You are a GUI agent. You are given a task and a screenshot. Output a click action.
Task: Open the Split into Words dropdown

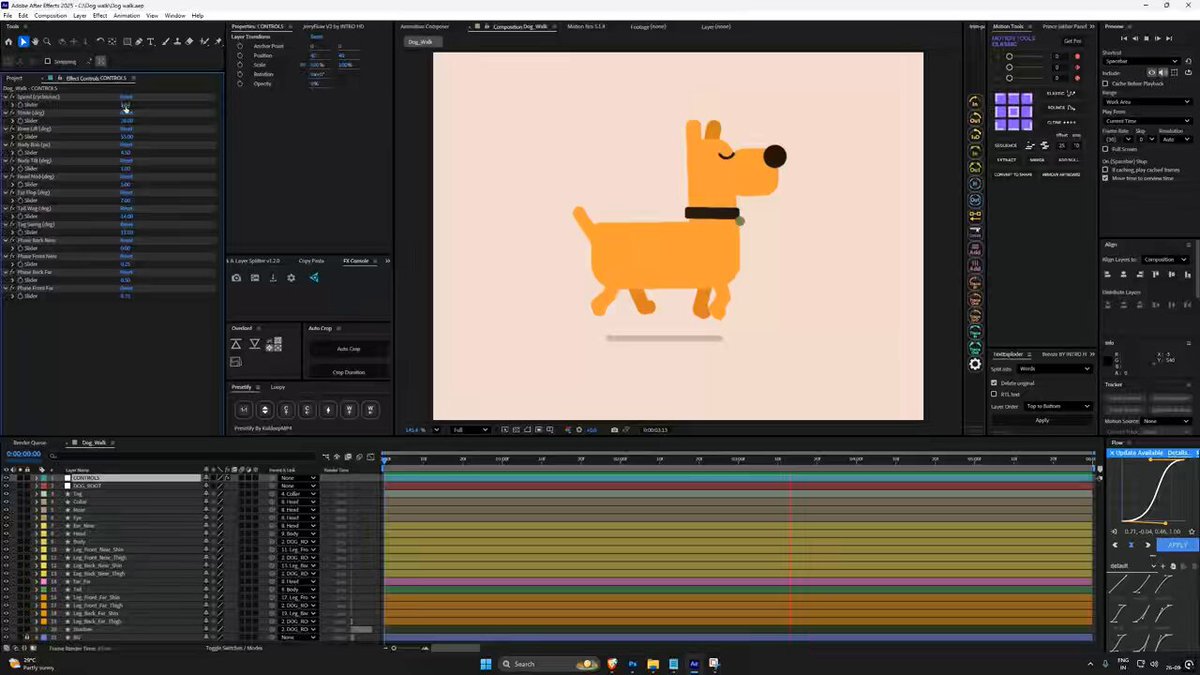pos(1054,369)
